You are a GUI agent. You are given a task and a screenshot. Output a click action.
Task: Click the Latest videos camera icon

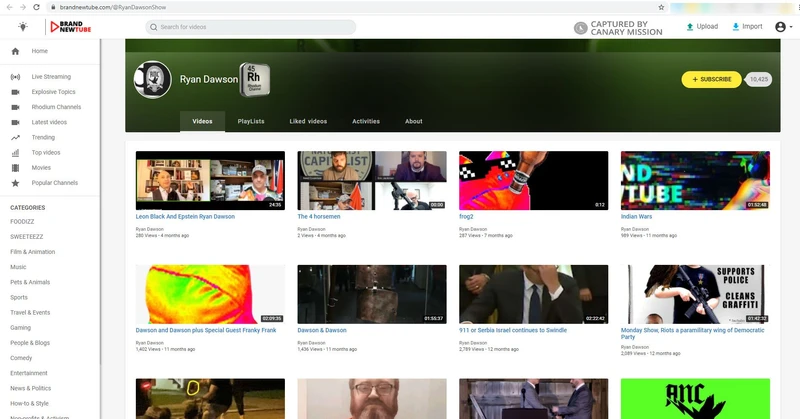(15, 122)
